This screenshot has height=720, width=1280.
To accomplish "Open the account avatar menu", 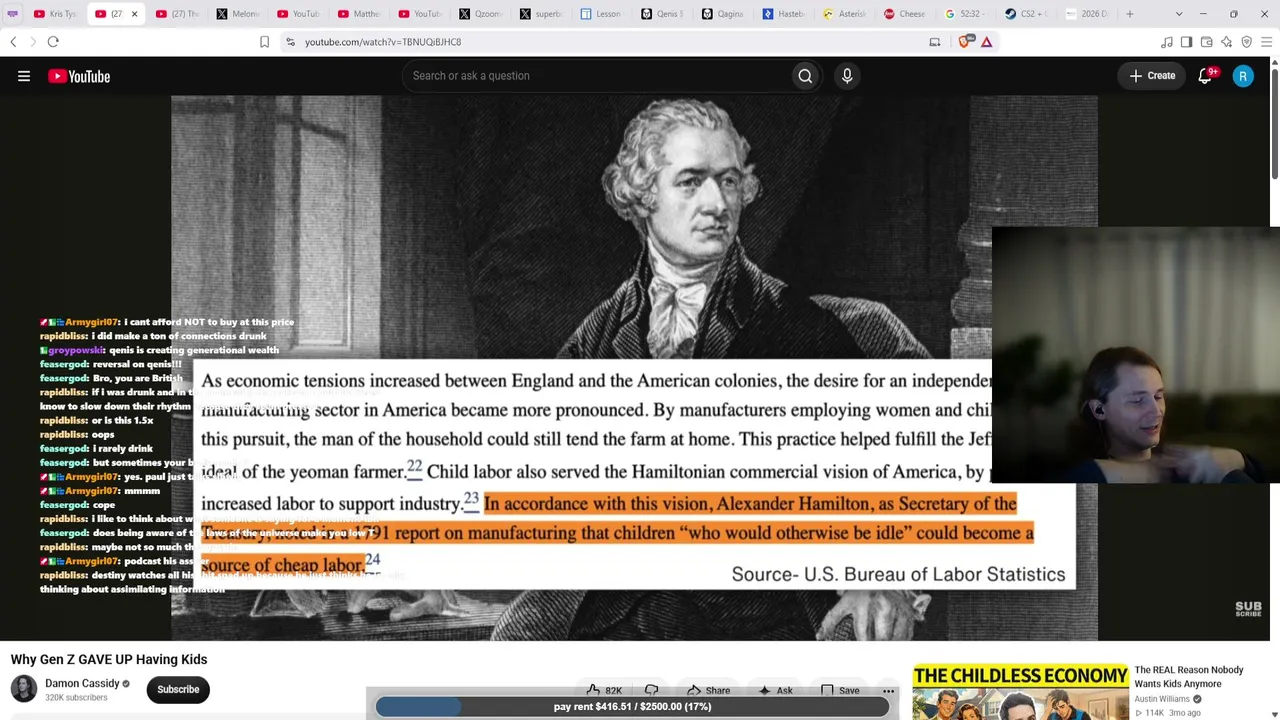I will [1243, 76].
